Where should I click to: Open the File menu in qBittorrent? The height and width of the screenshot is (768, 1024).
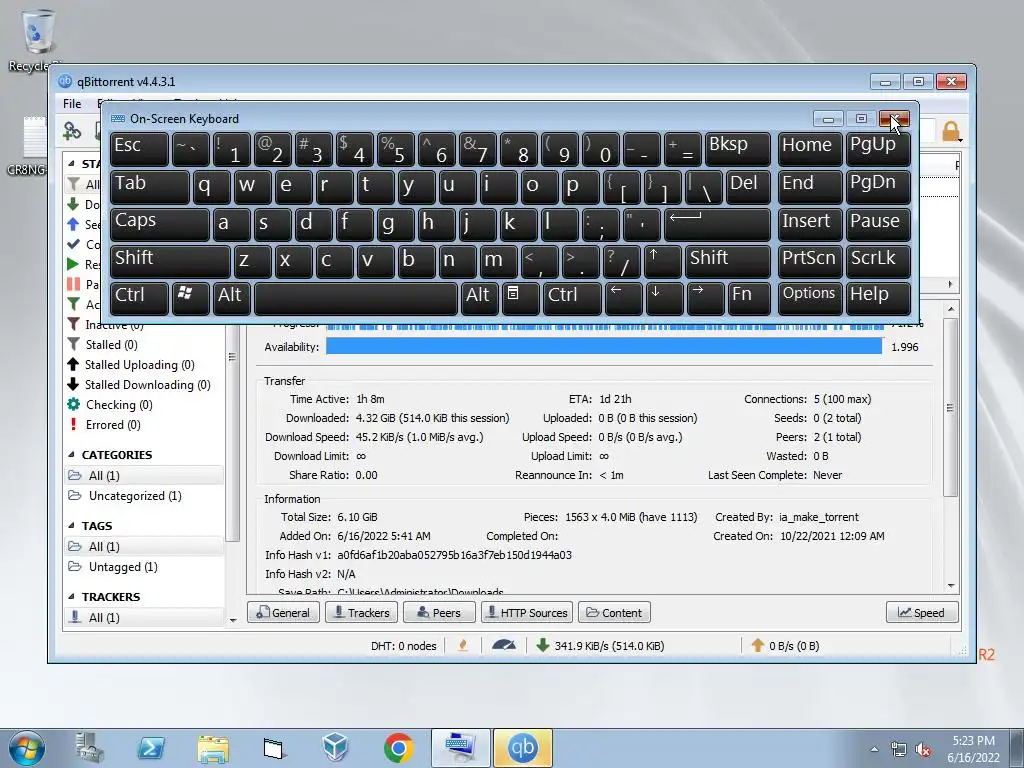pyautogui.click(x=72, y=104)
